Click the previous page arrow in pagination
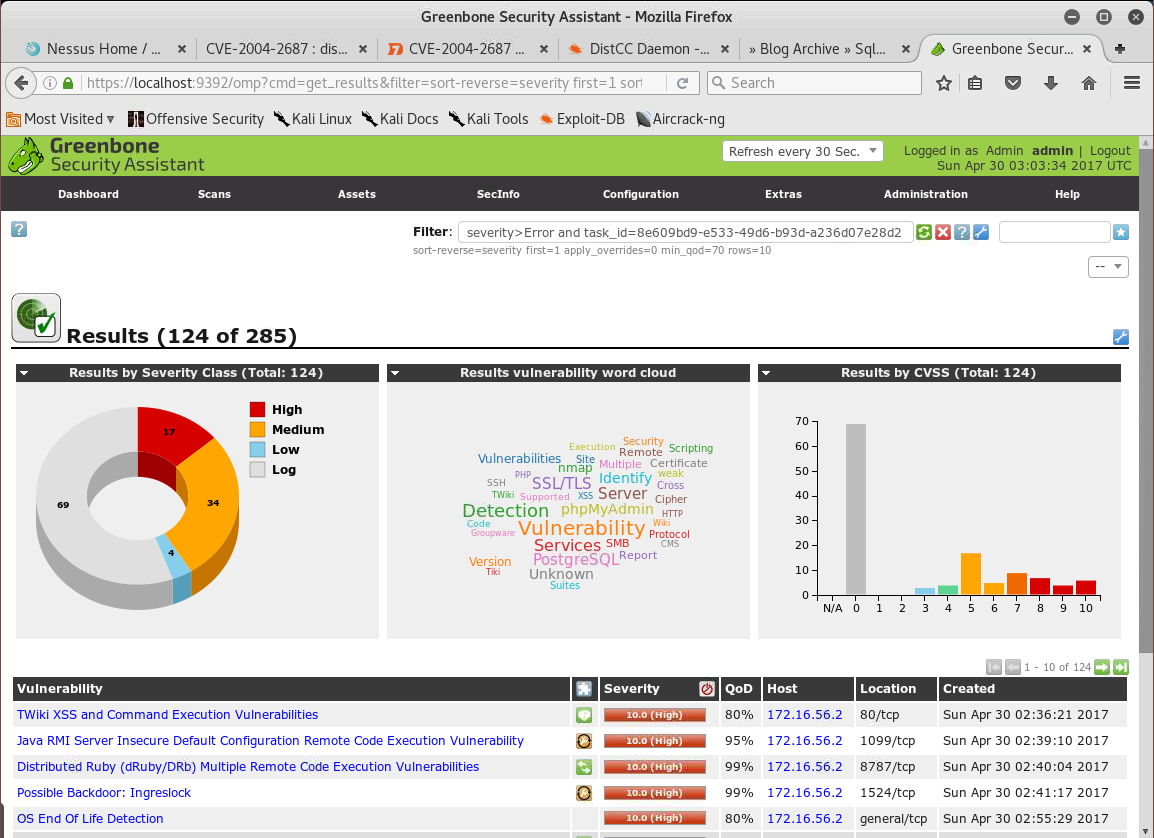This screenshot has height=838, width=1154. 1013,667
